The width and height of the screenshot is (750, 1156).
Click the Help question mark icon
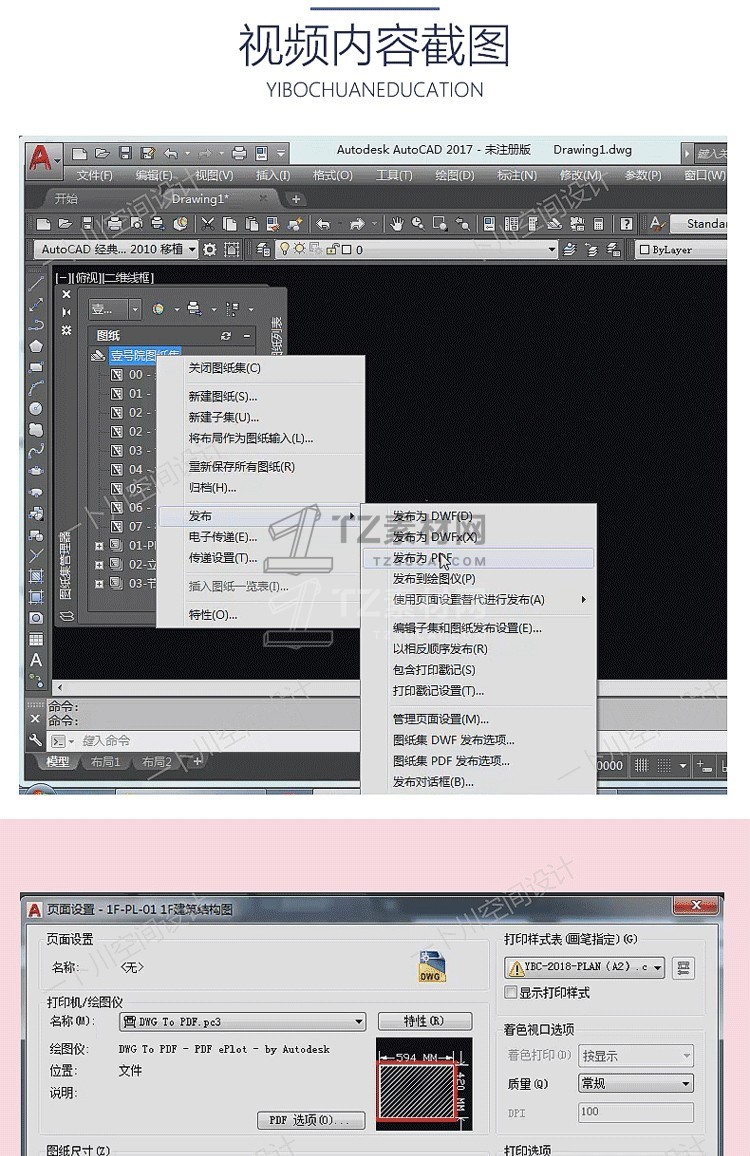point(626,223)
